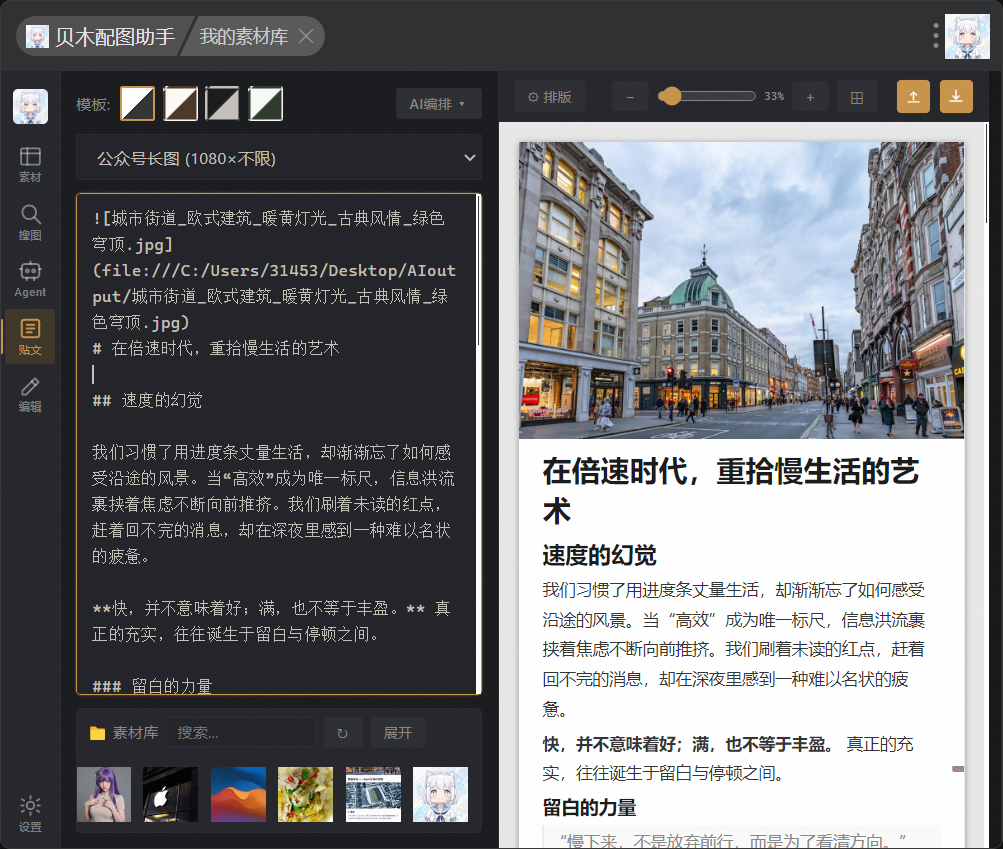This screenshot has width=1003, height=849.
Task: Select the purple-haired girl thumbnail
Action: pos(104,794)
